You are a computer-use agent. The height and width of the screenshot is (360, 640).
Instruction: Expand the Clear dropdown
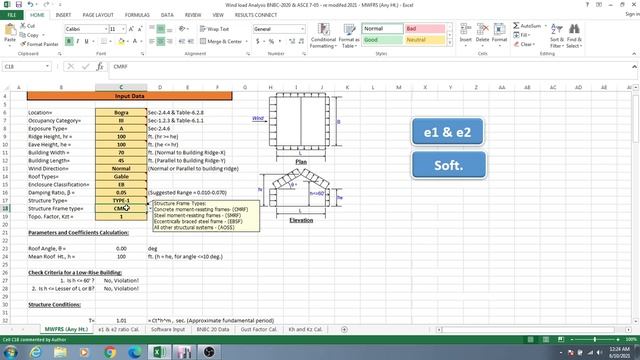534,44
